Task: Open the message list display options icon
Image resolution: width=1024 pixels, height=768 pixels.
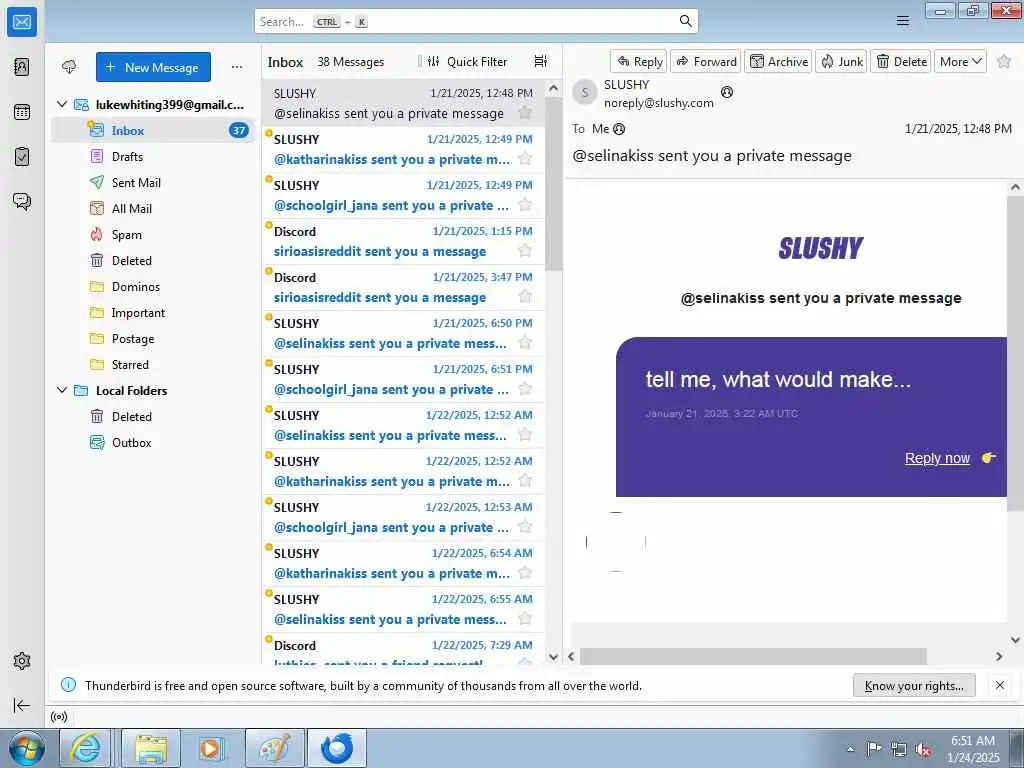Action: (x=541, y=61)
